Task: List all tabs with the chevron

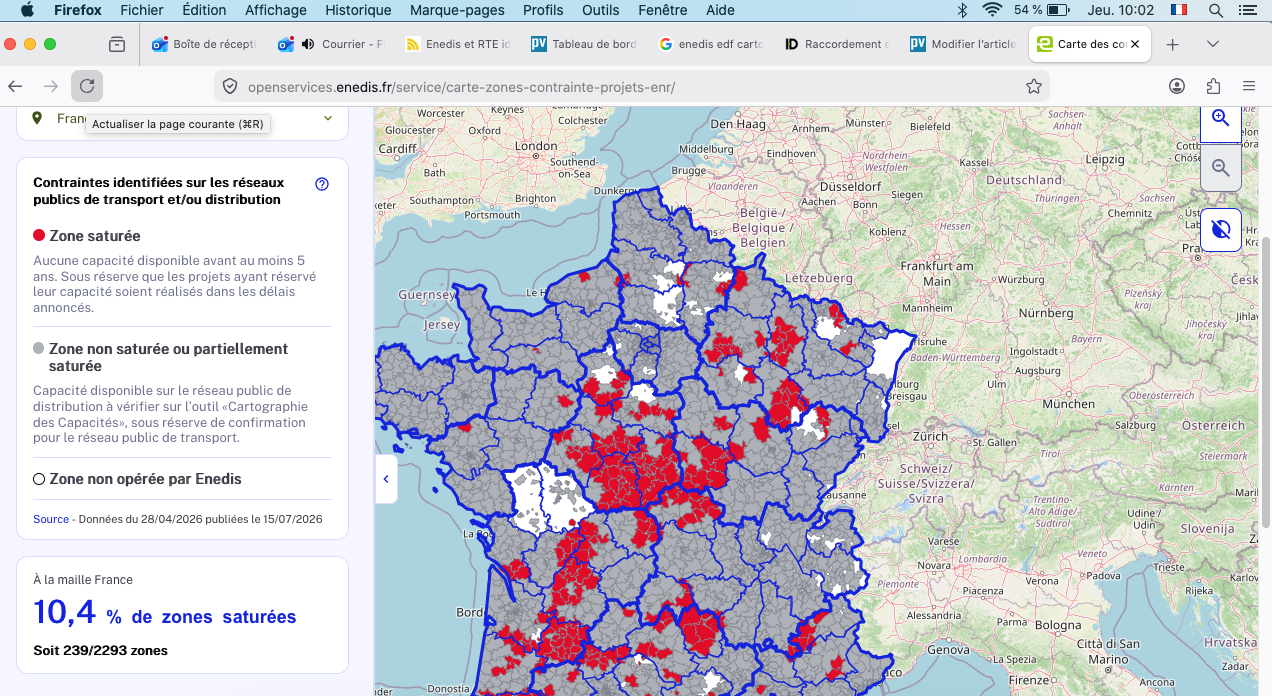Action: [x=1213, y=44]
